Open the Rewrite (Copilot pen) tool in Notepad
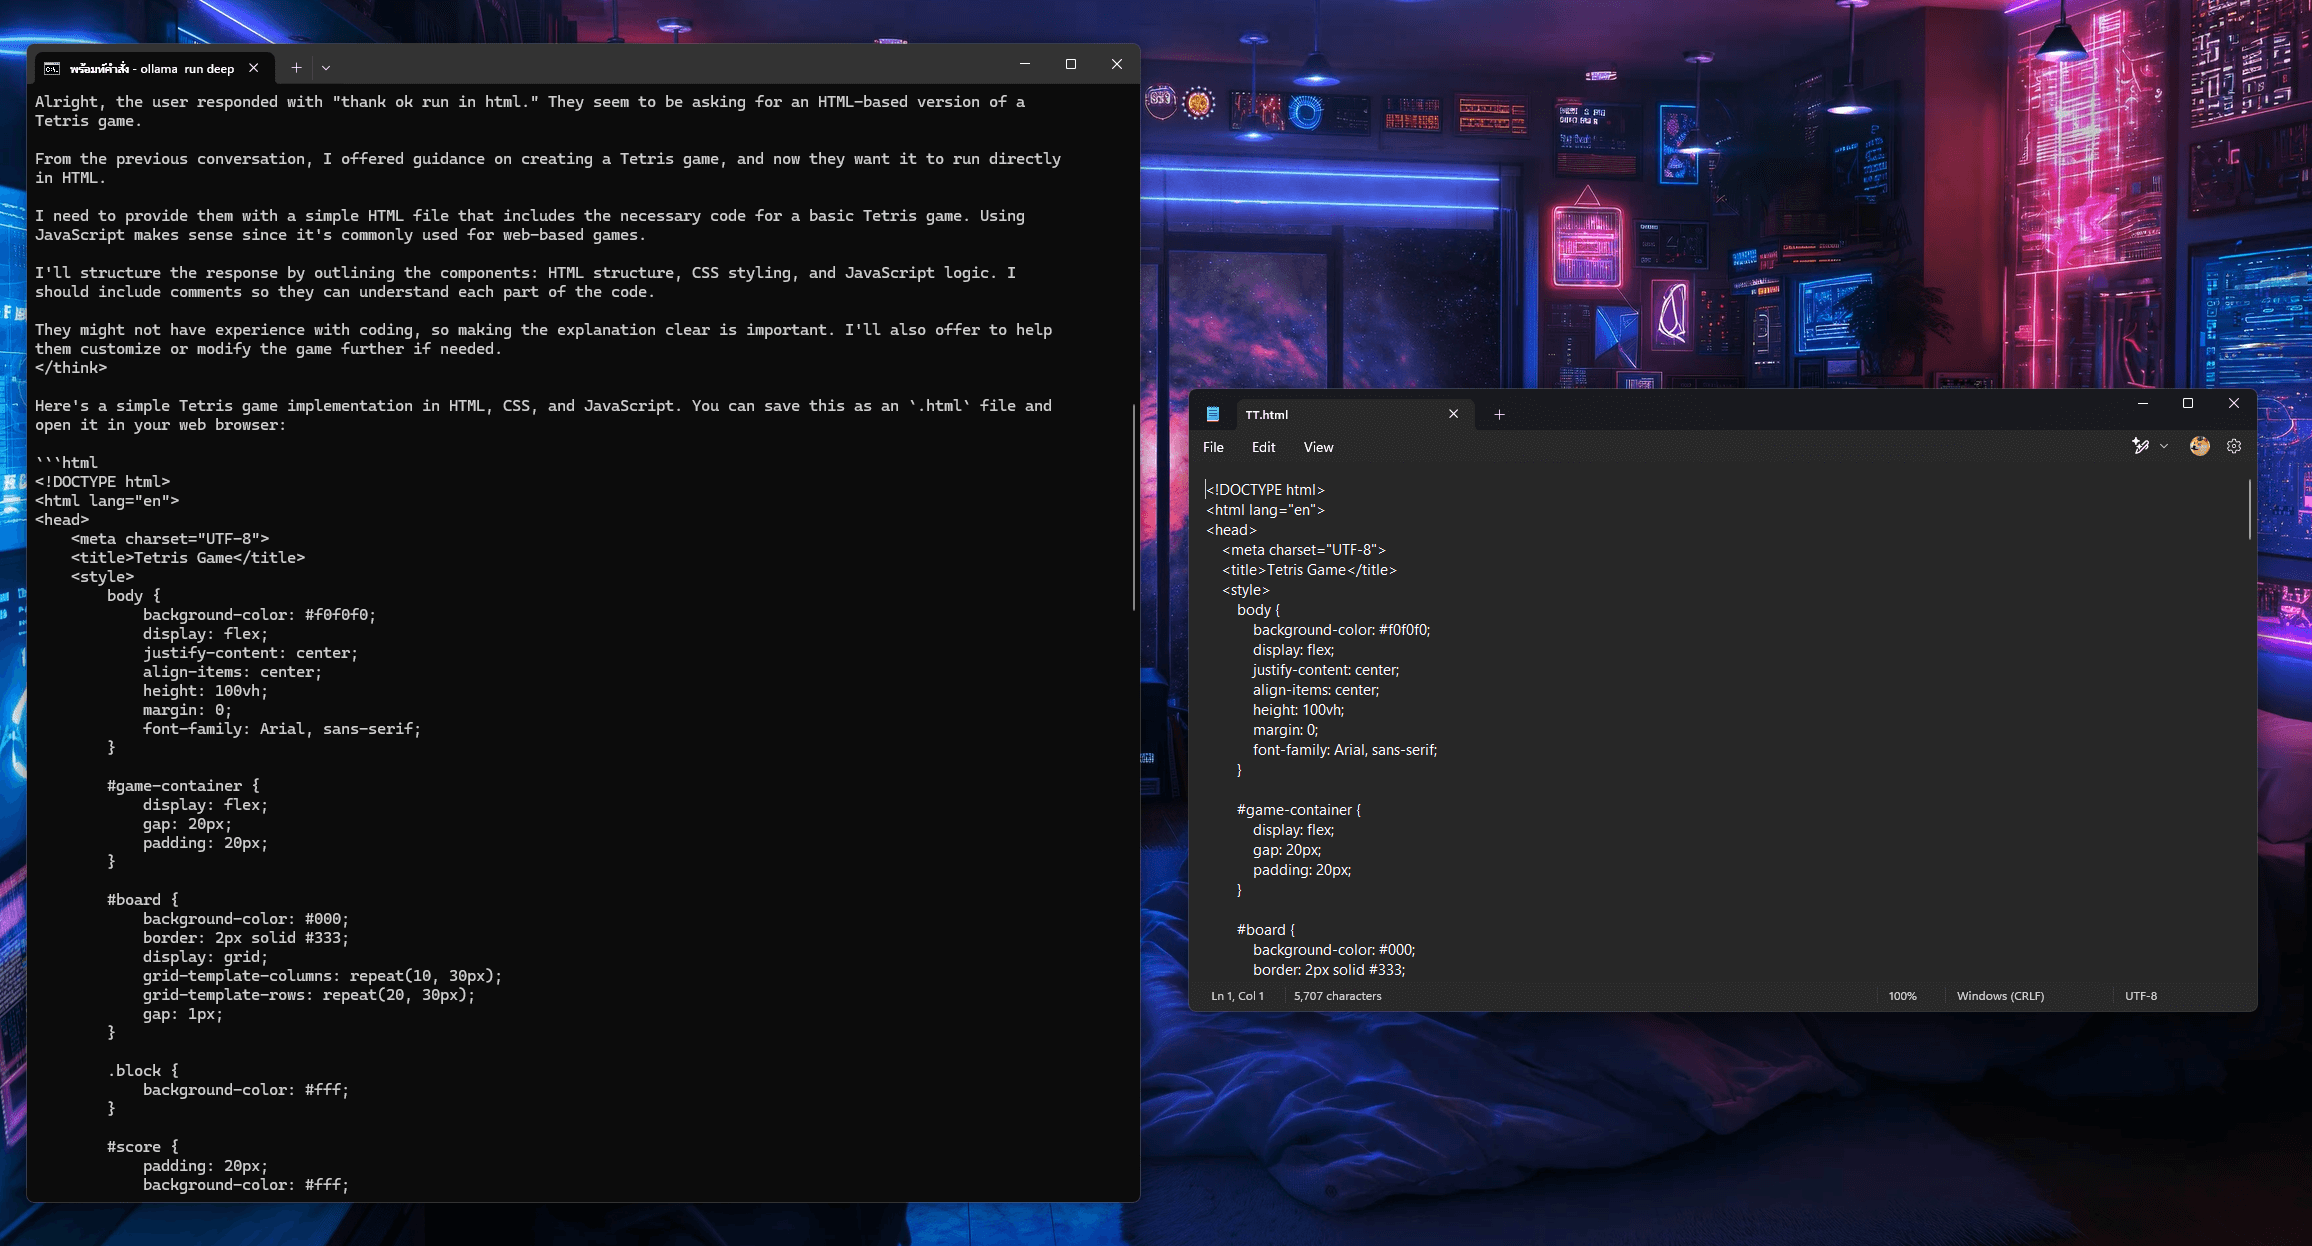Viewport: 2312px width, 1246px height. pos(2140,446)
